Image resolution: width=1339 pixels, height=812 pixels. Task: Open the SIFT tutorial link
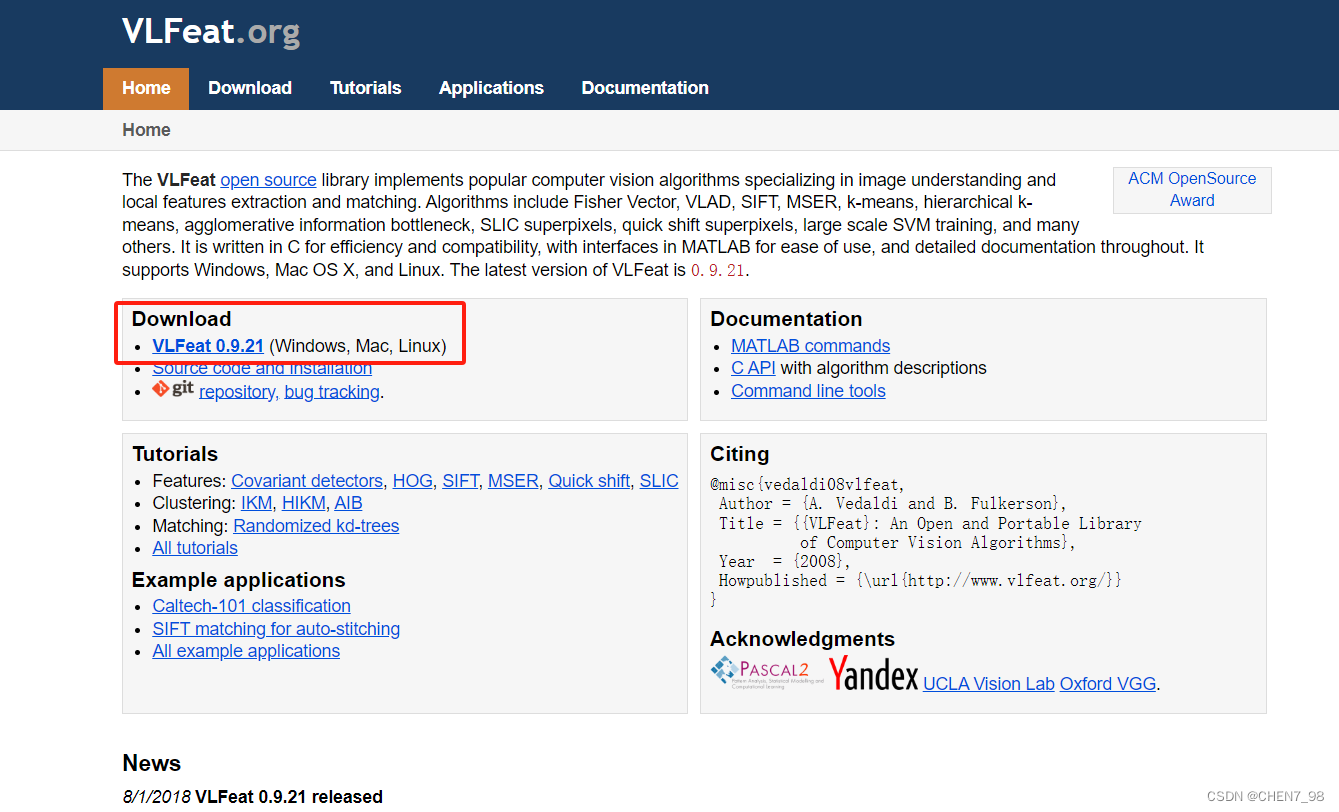(460, 481)
